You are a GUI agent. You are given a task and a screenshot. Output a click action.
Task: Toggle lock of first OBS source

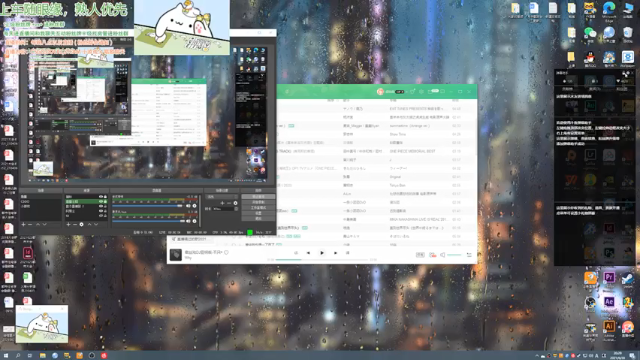pyautogui.click(x=105, y=197)
